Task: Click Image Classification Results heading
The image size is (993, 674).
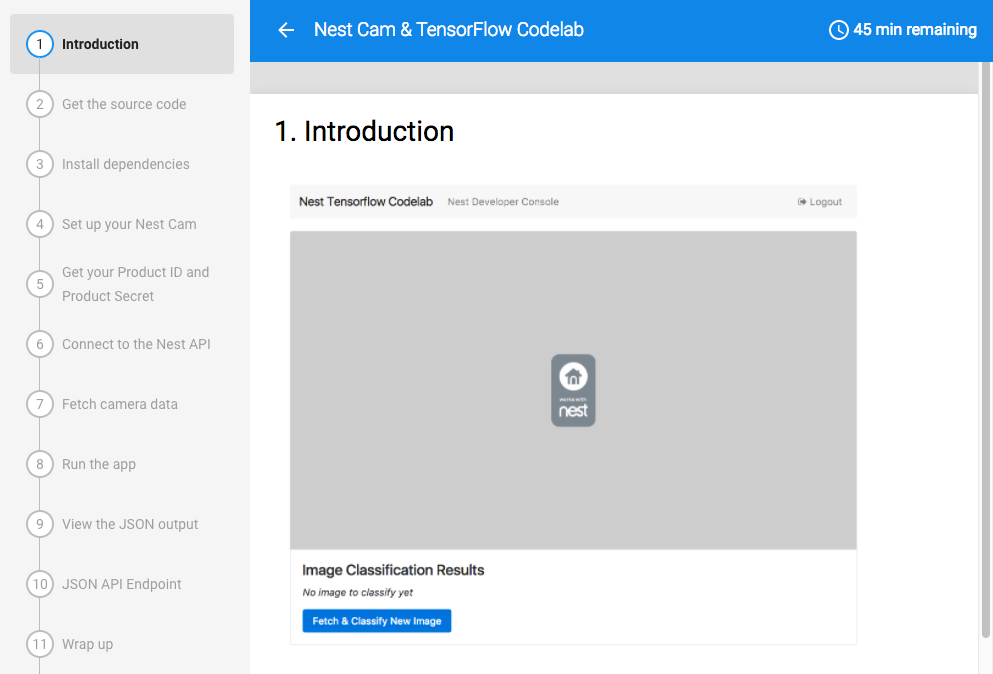Action: click(x=393, y=570)
